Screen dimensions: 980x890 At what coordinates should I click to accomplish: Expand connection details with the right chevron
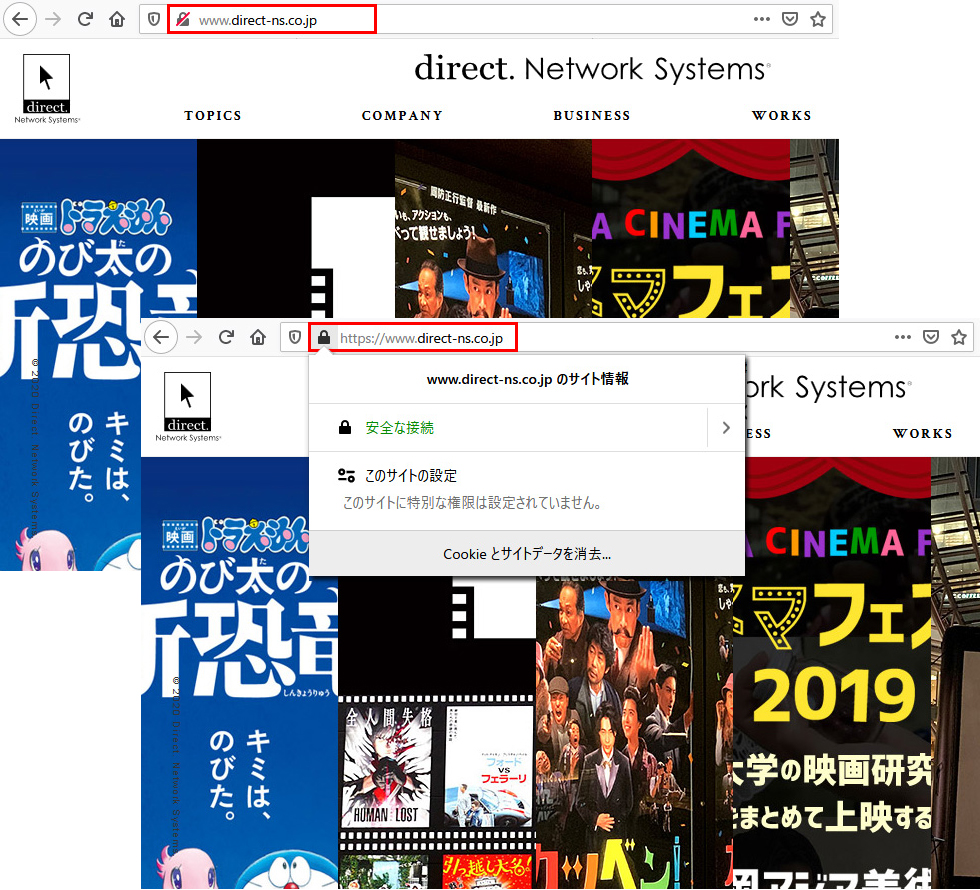pos(726,428)
